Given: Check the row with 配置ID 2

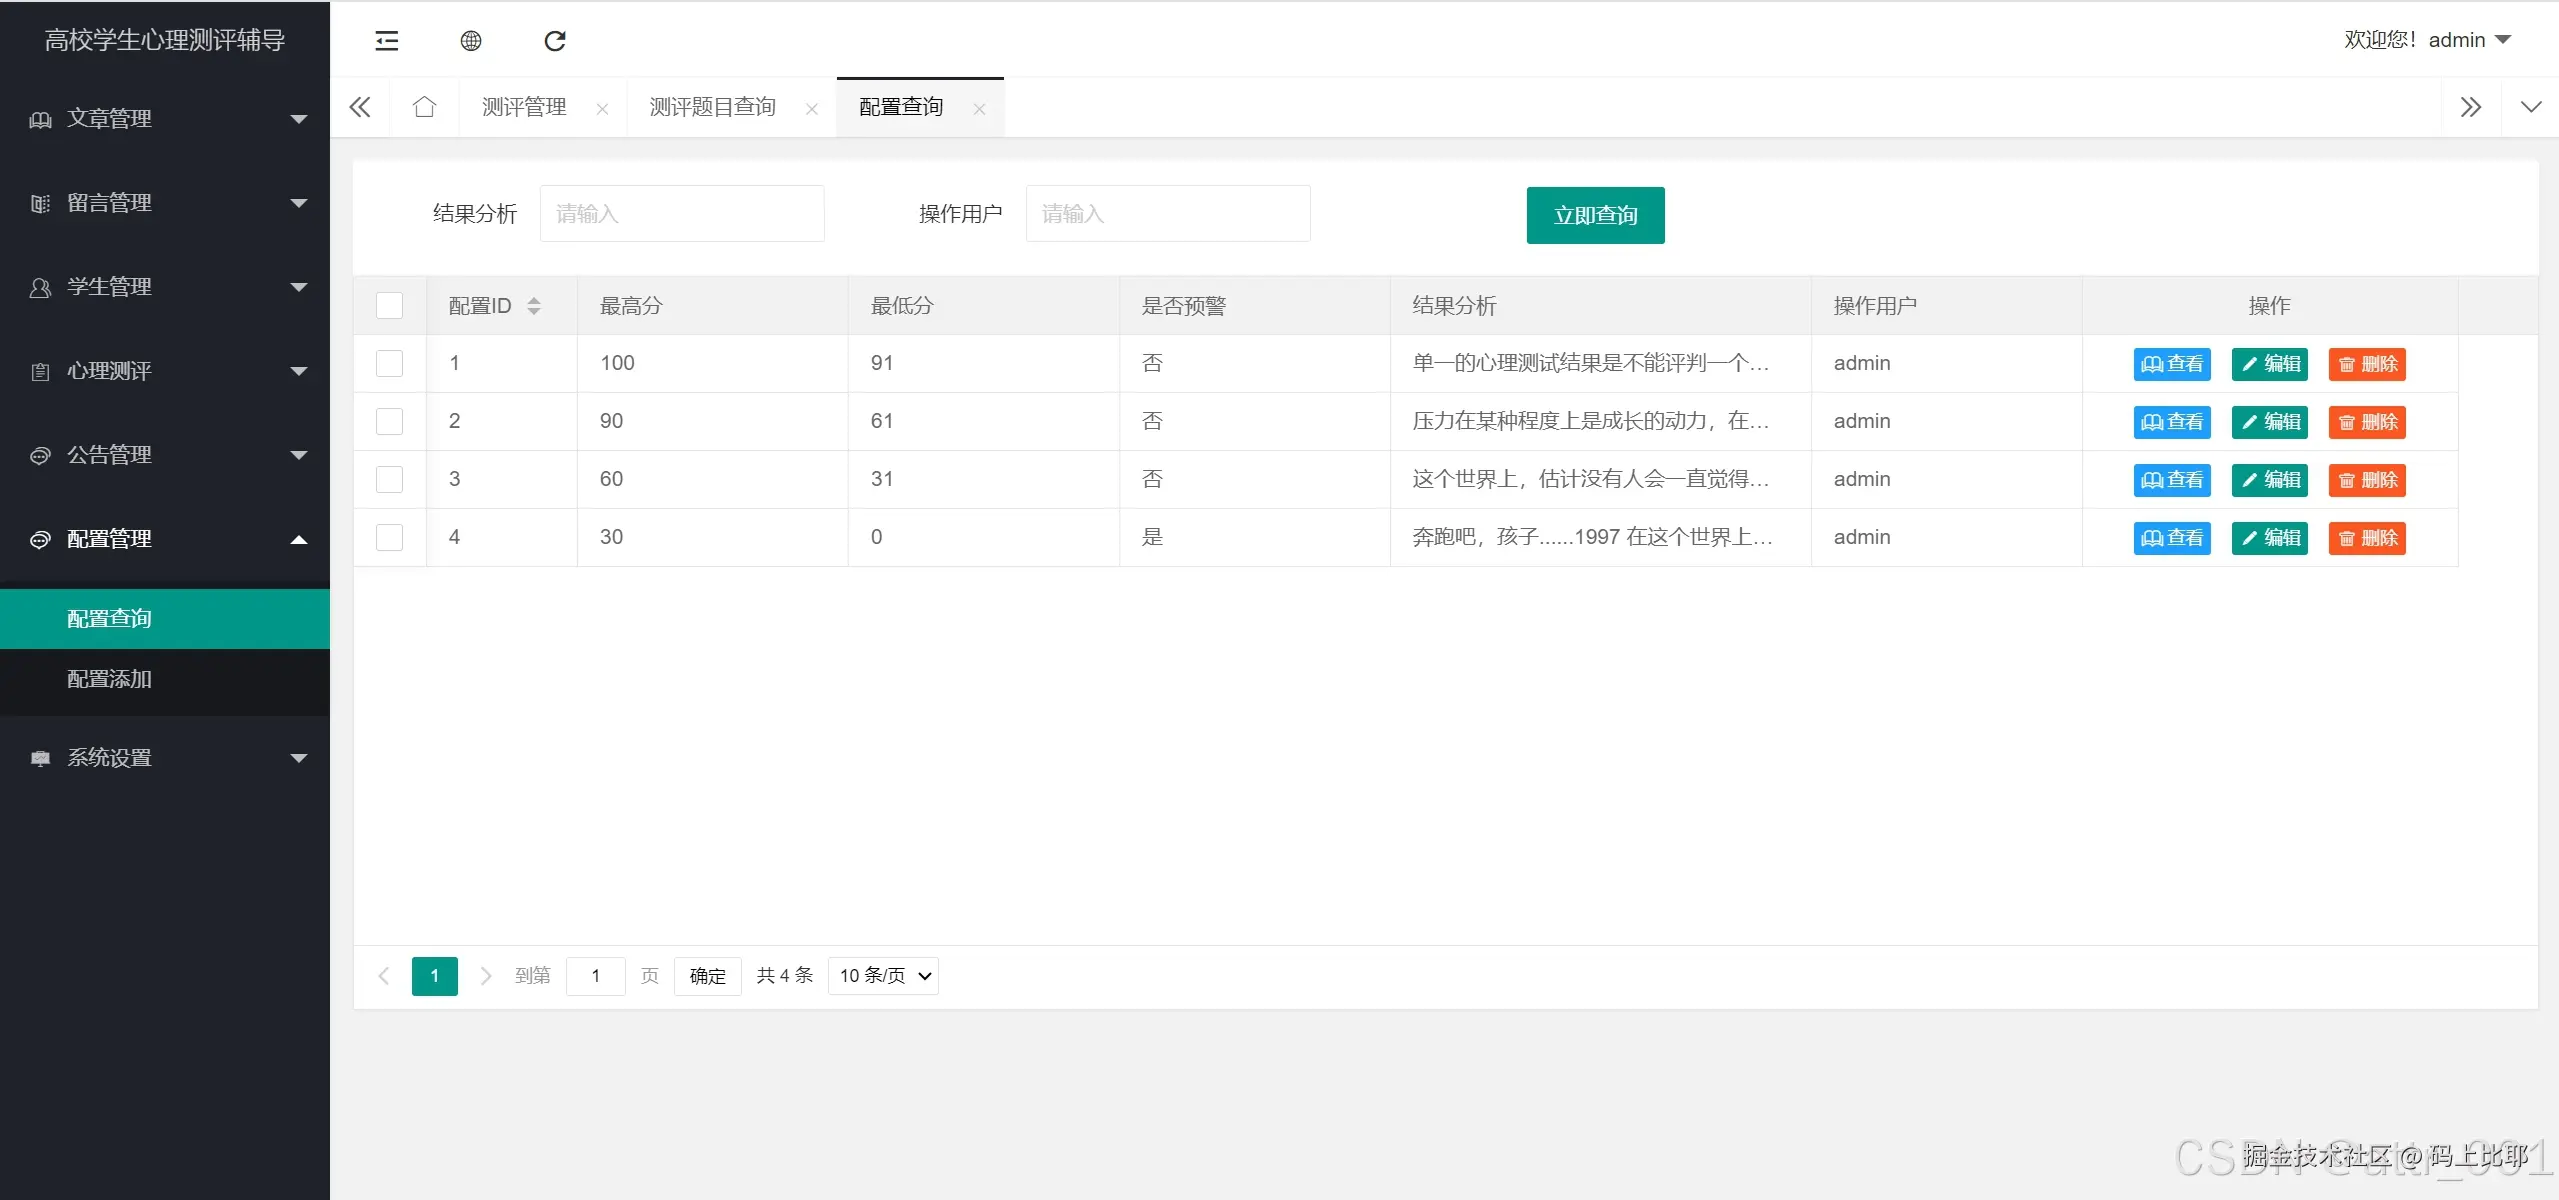Looking at the screenshot, I should click(x=389, y=422).
